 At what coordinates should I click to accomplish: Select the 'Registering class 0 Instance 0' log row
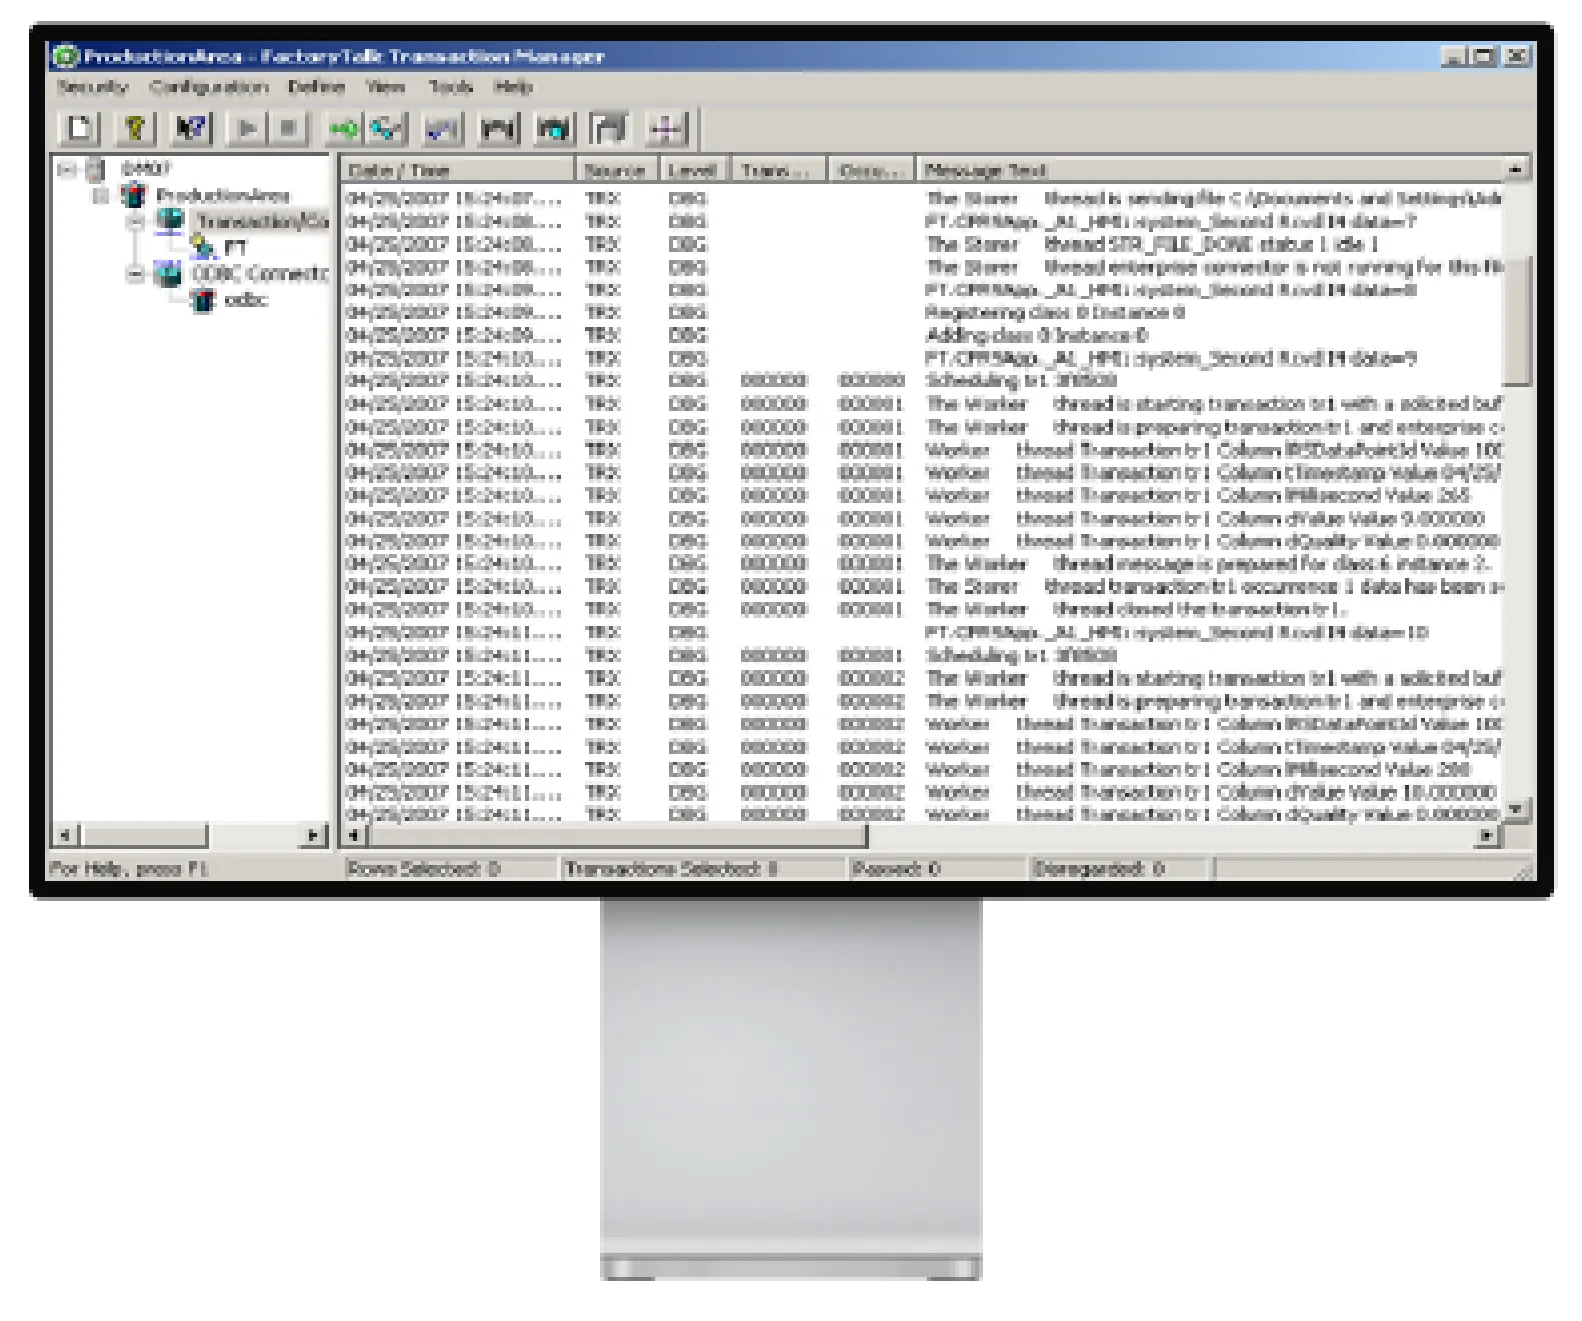pos(922,313)
